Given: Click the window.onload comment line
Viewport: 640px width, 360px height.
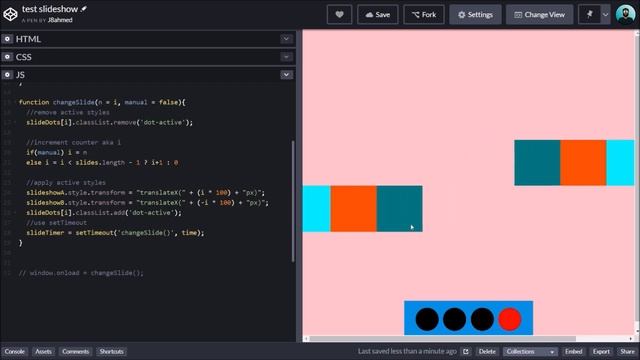Looking at the screenshot, I should tap(81, 273).
